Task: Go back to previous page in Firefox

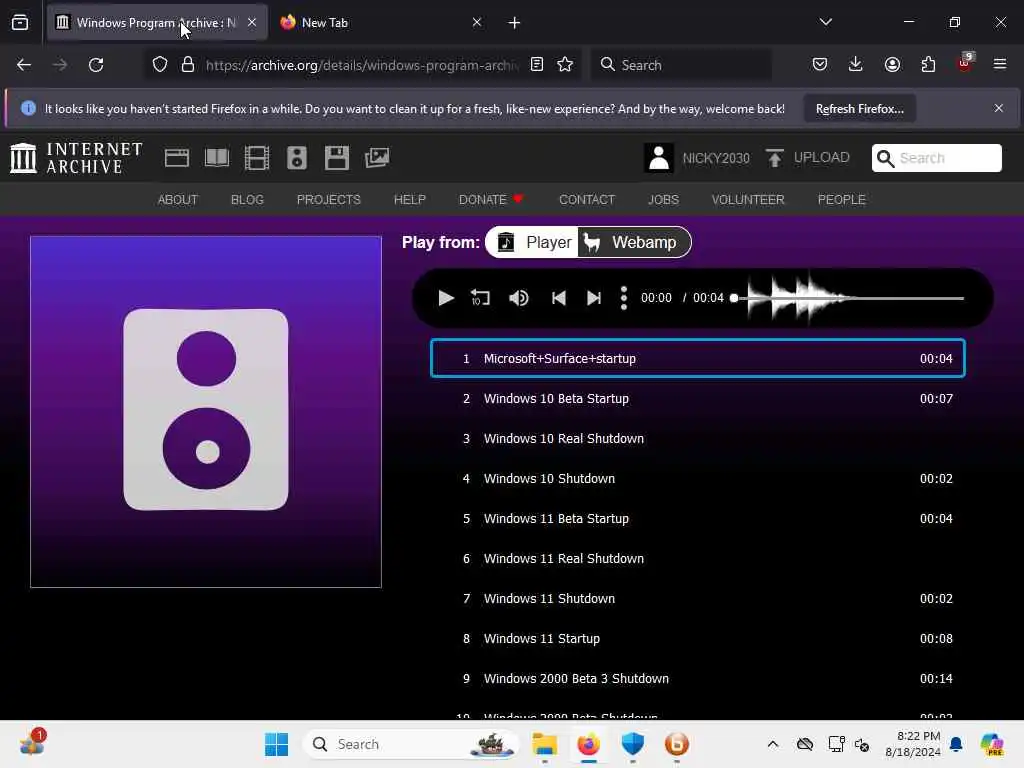Action: [24, 65]
